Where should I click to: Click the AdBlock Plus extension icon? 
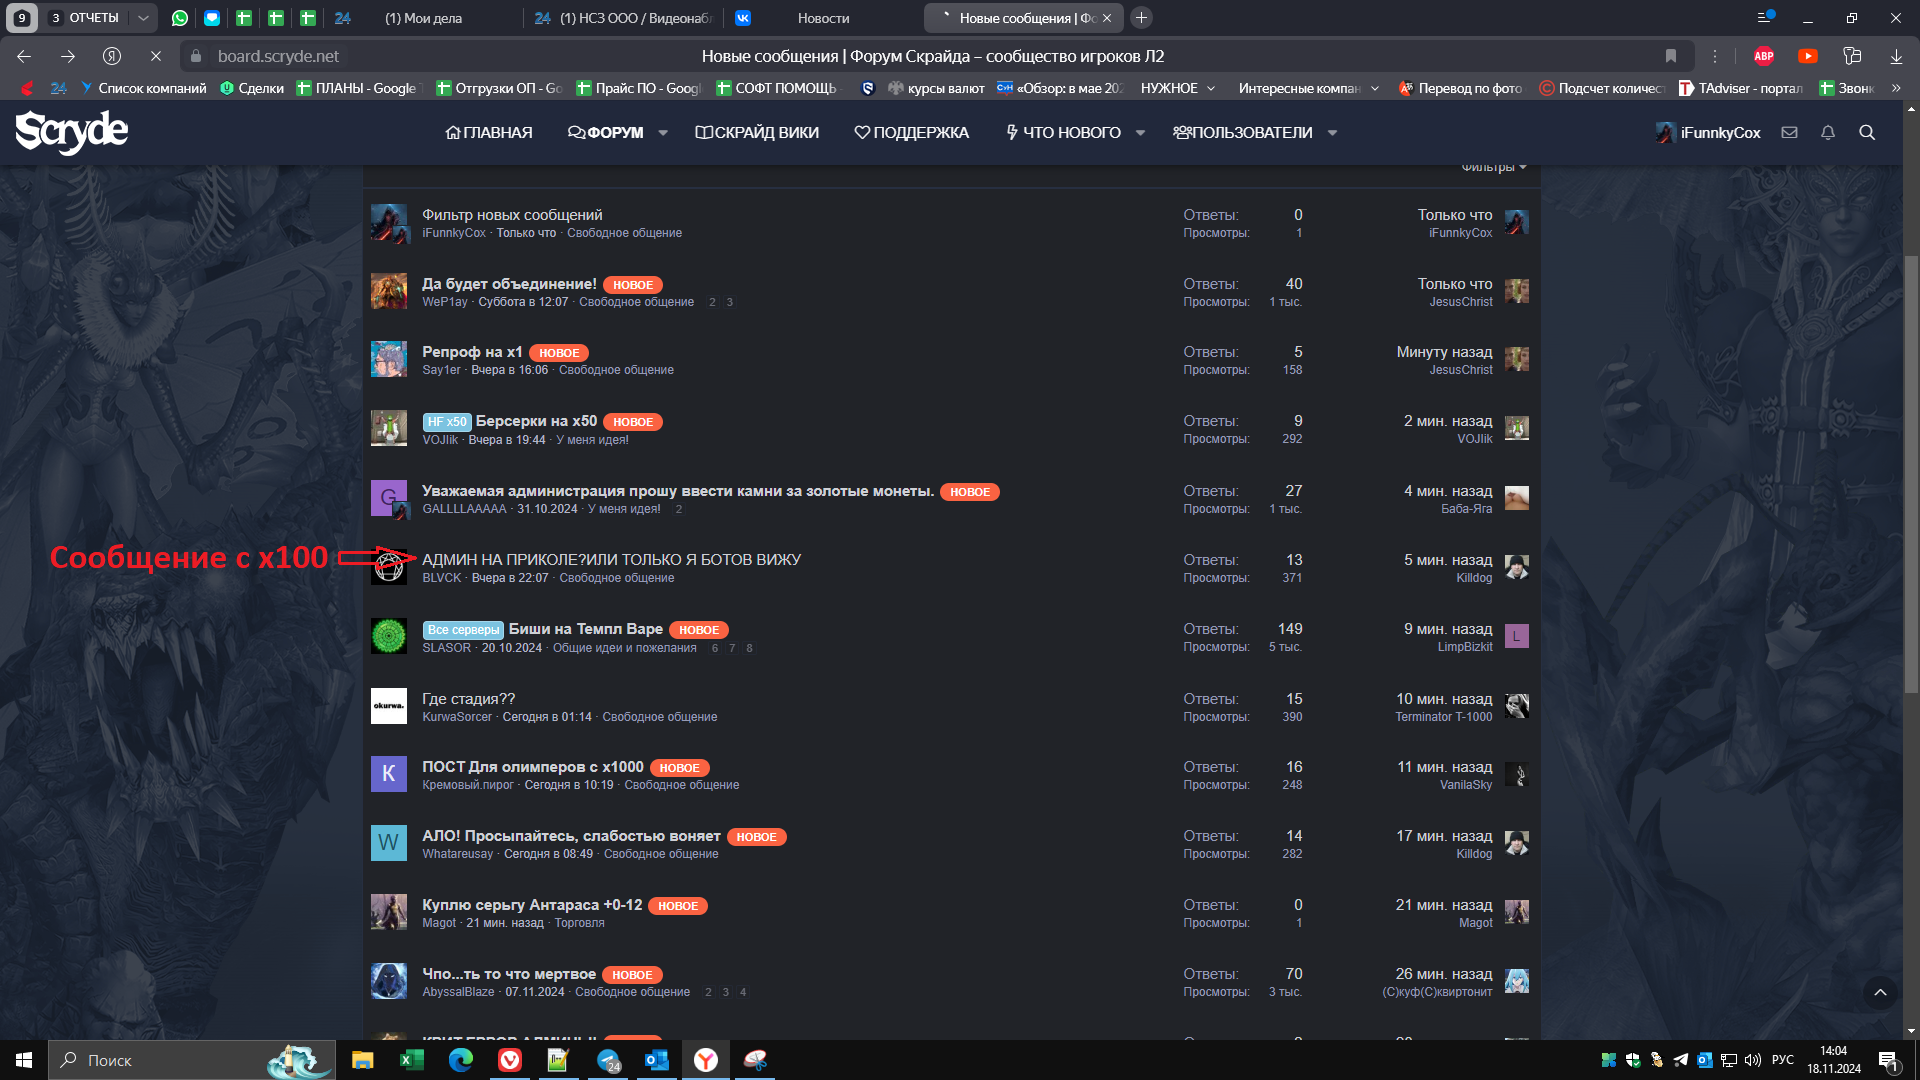(x=1764, y=56)
